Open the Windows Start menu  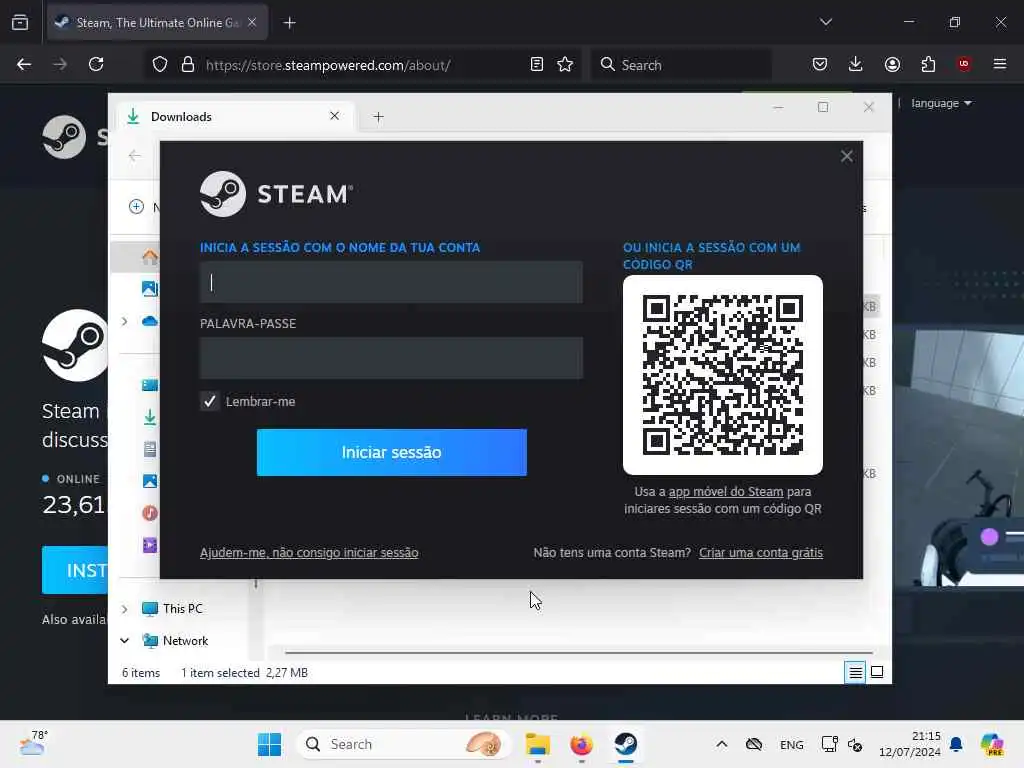pos(269,744)
